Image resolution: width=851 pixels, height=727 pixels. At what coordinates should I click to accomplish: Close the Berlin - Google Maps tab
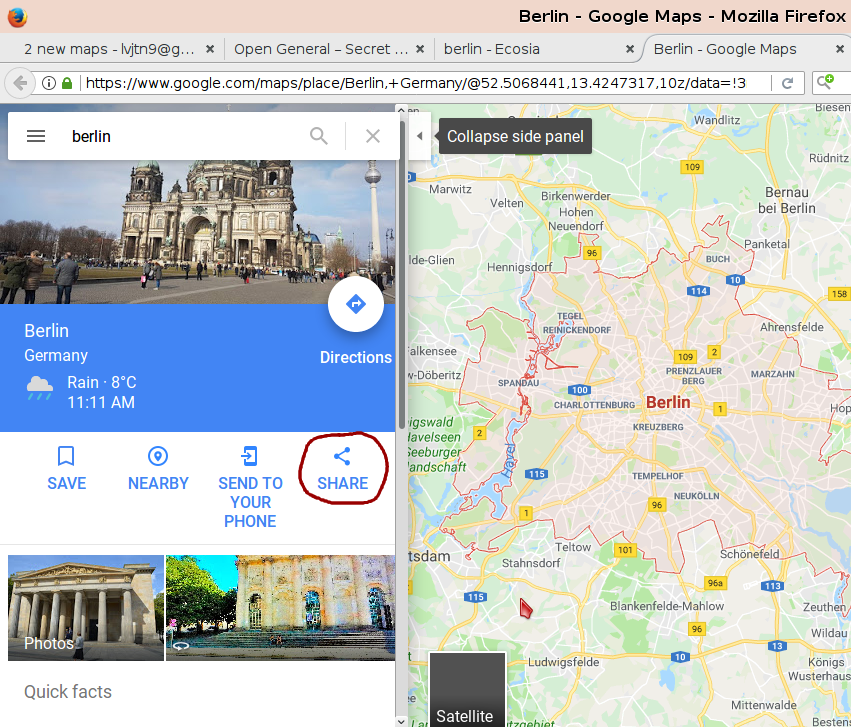coord(840,49)
